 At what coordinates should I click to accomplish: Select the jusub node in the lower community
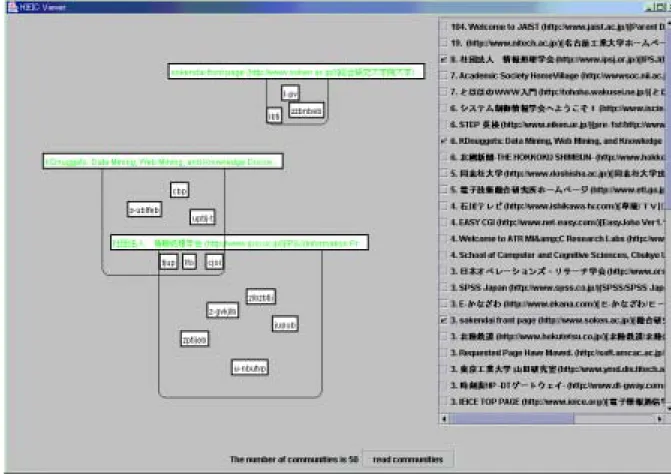tap(285, 324)
